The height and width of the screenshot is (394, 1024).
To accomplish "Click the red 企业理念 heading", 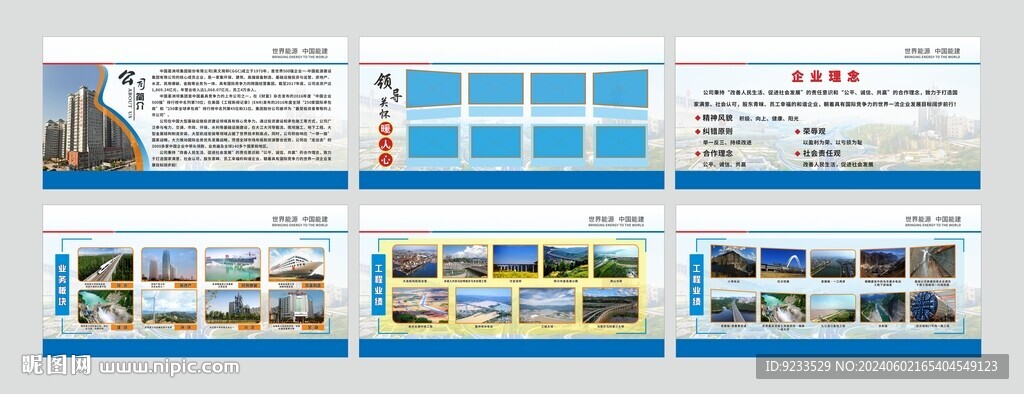I will tap(825, 76).
